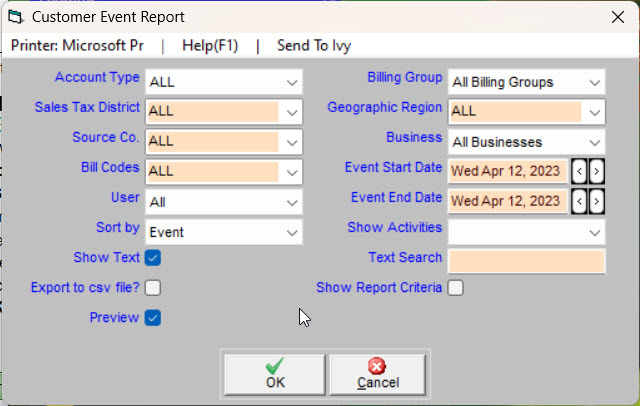
Task: Open the Printer: Microsoft Pr menu item
Action: pos(77,45)
